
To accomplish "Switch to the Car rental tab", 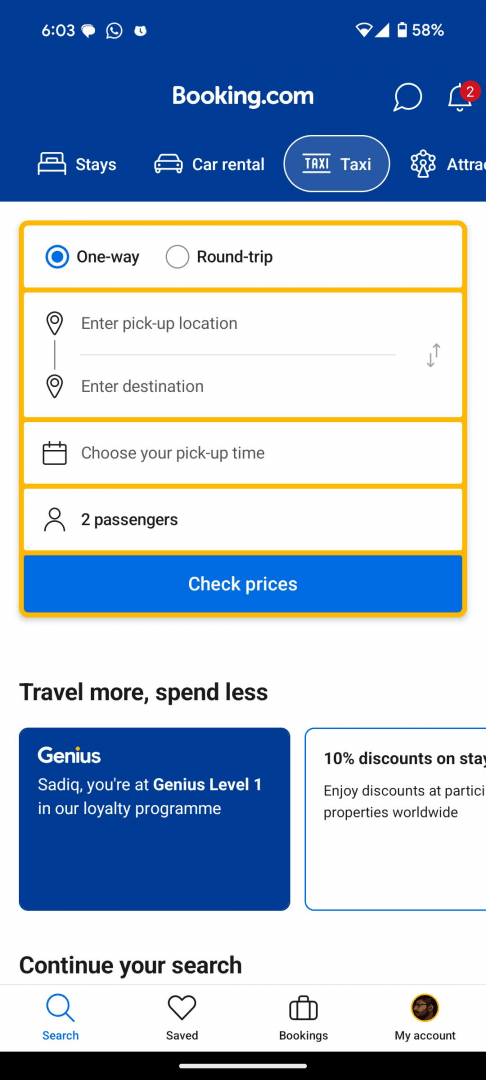I will [209, 165].
